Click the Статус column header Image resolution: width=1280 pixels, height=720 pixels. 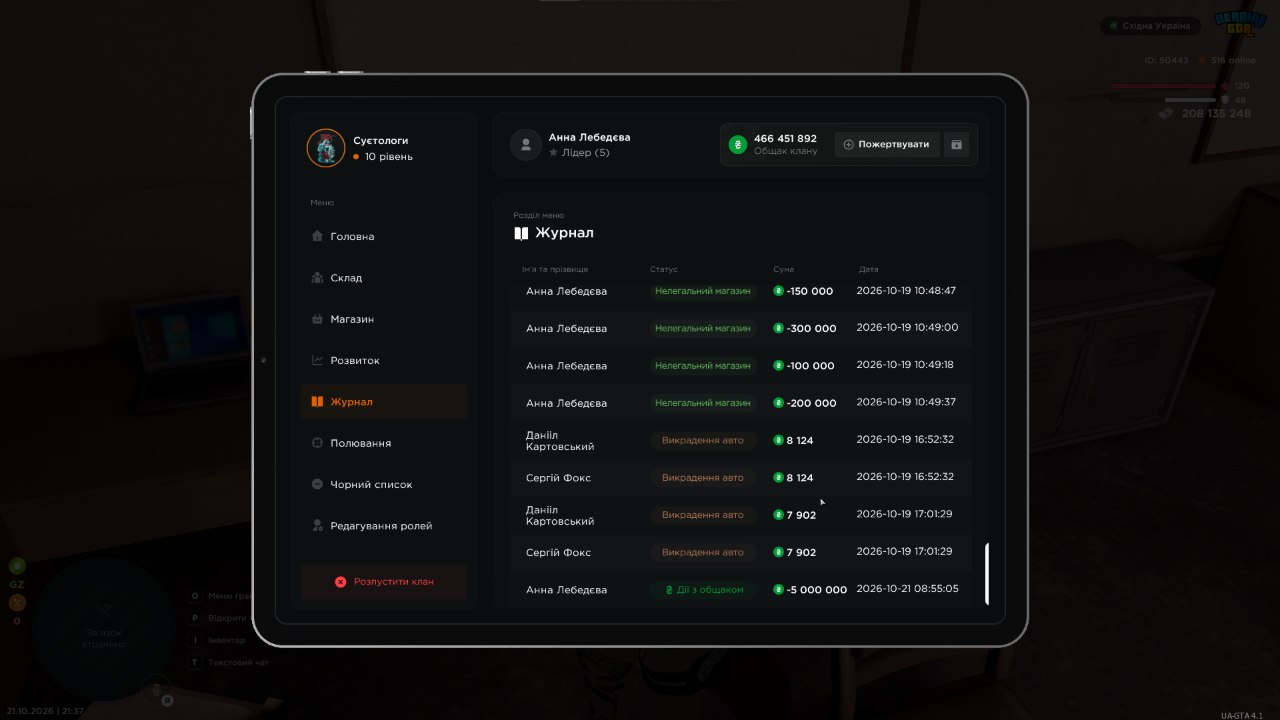663,270
